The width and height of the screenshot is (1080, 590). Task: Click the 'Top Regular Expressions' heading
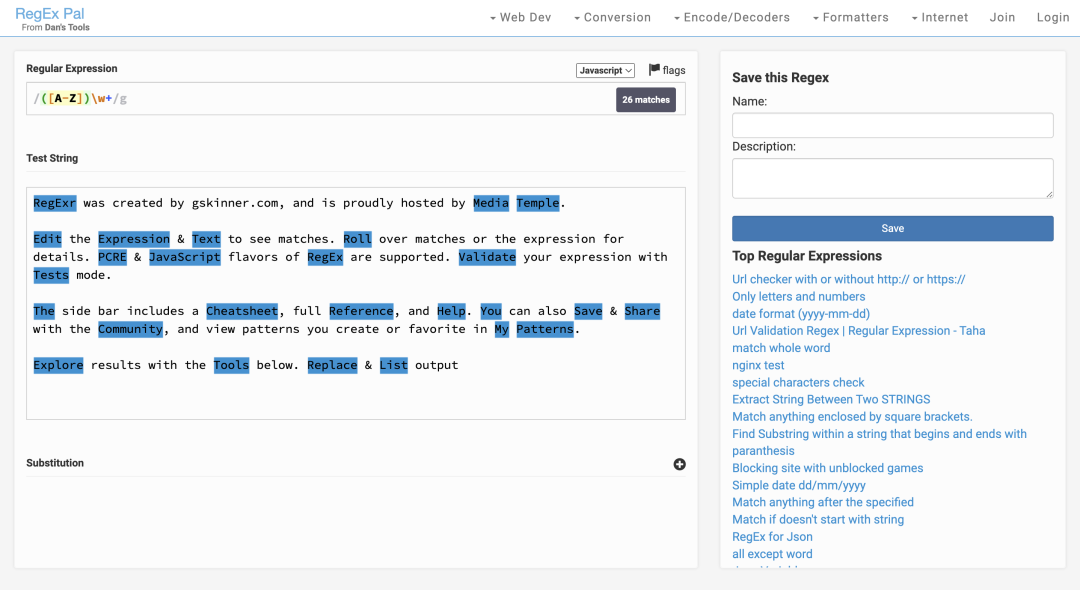click(807, 256)
